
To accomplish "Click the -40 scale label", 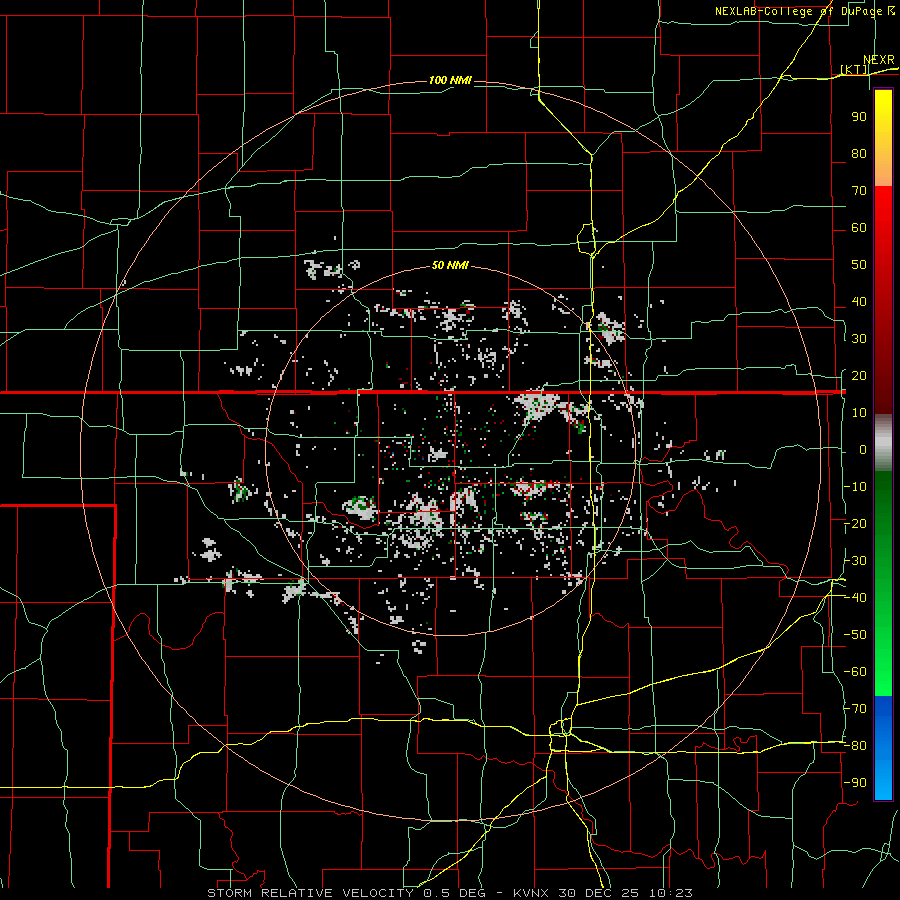I will pyautogui.click(x=855, y=598).
